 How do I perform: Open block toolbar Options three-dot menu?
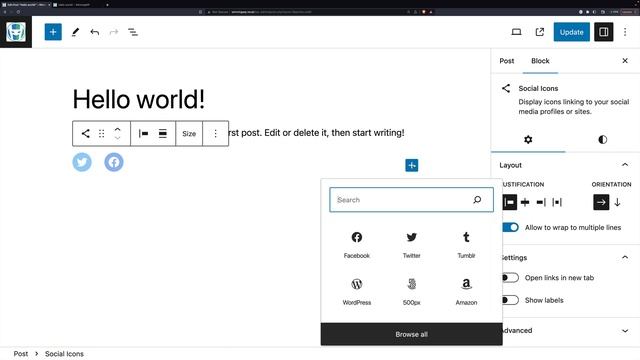tap(216, 133)
